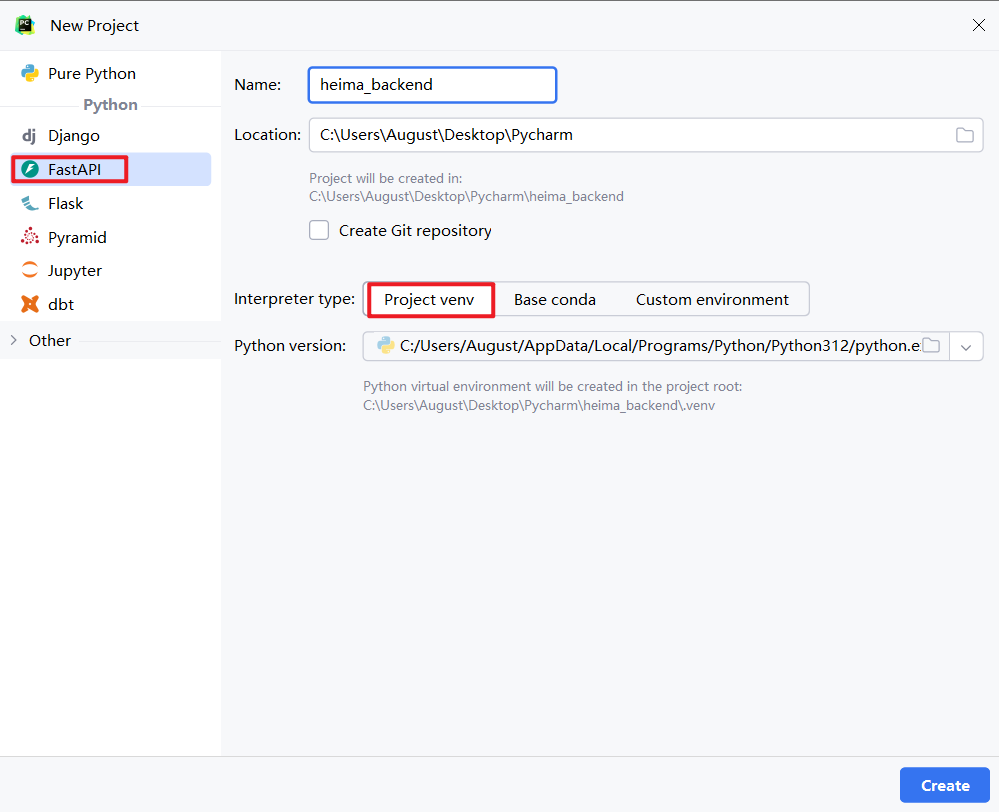Screen dimensions: 999x812
Task: Click the PyCharm logo in title bar
Action: 25,25
